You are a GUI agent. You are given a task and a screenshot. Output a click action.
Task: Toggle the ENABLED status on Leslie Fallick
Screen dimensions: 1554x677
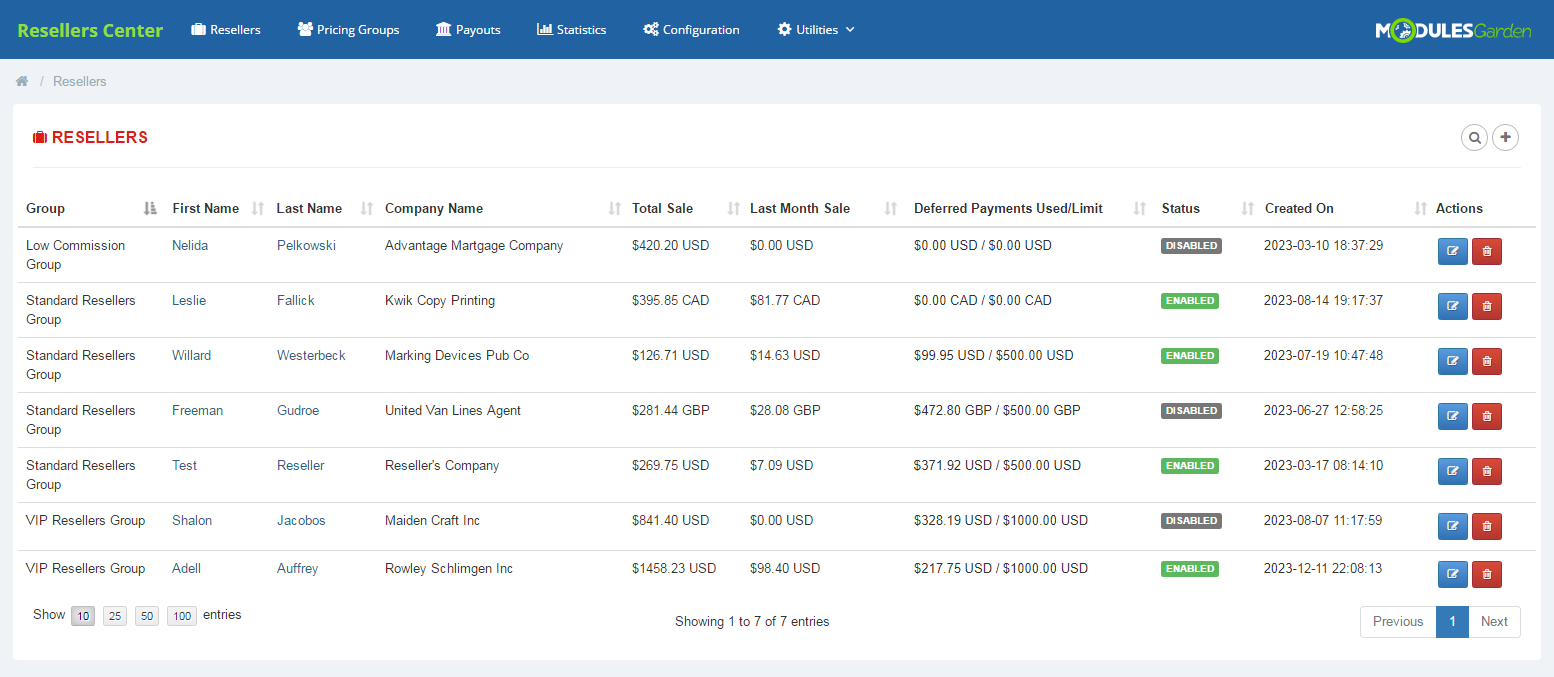(1189, 300)
